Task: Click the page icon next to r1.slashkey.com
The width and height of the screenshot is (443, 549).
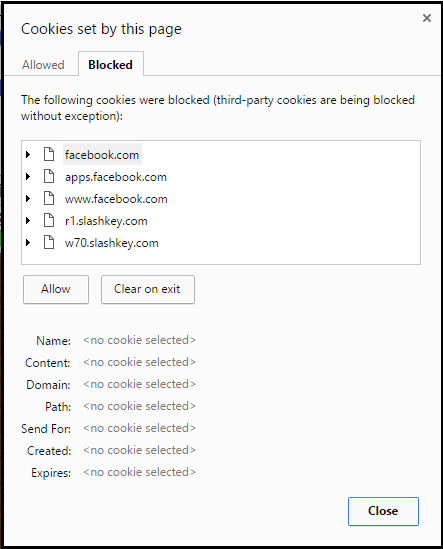Action: point(49,221)
